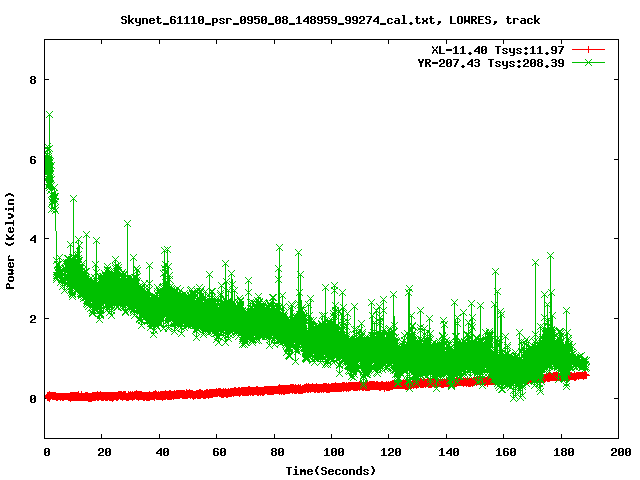Image resolution: width=640 pixels, height=480 pixels.
Task: Click the x-axis tick label 120
Action: click(391, 452)
